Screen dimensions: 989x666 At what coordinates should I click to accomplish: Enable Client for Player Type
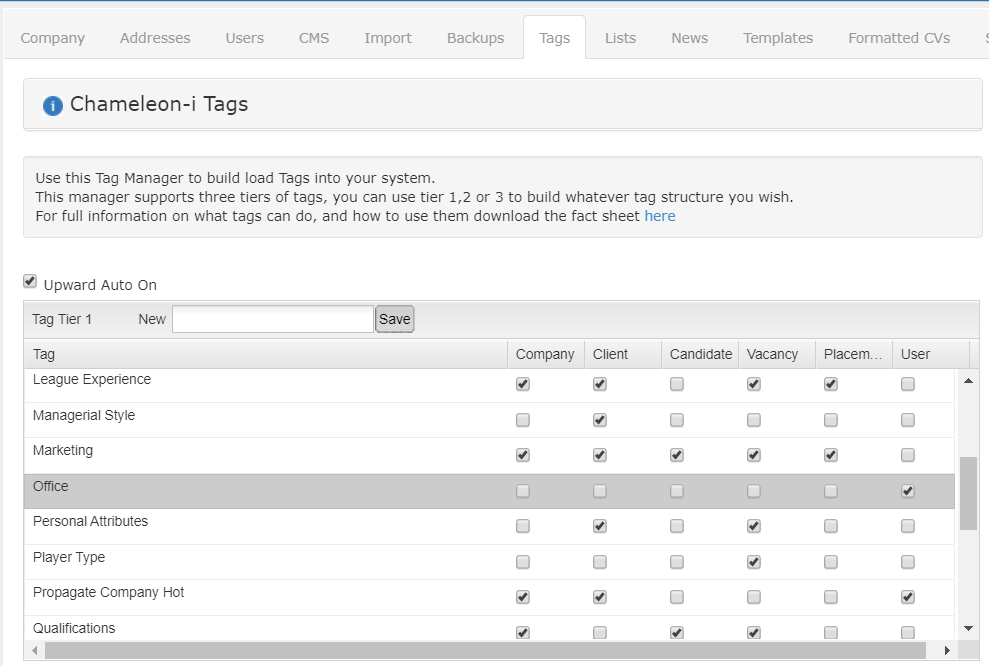tap(600, 562)
